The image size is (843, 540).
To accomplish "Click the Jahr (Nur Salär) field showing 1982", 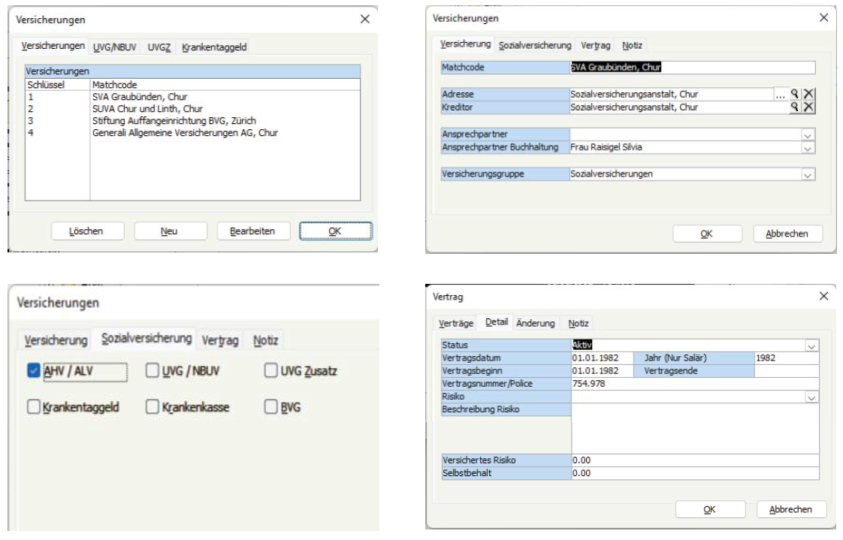I will coord(787,358).
